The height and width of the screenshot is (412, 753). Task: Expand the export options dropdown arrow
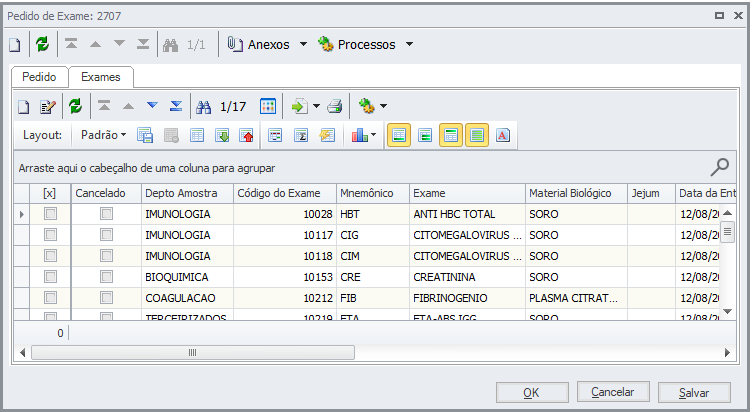316,106
